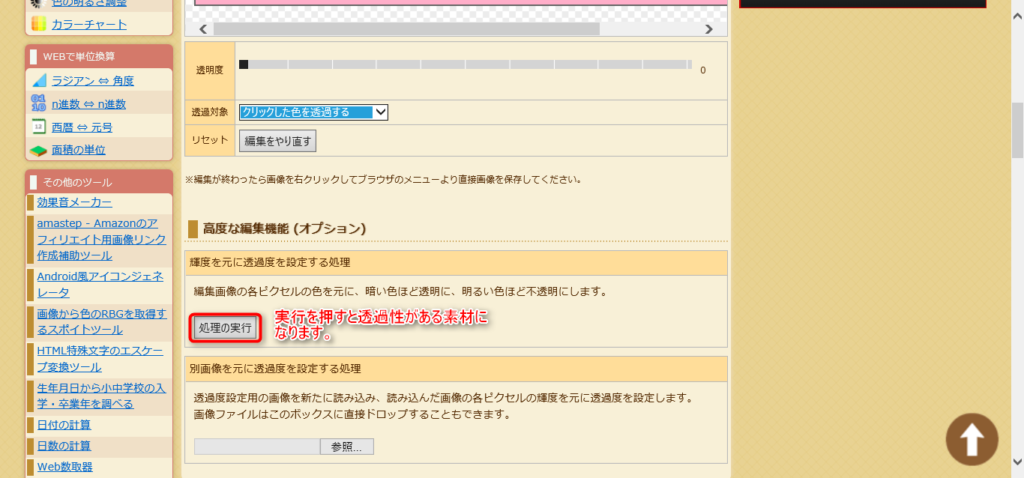The image size is (1024, 478).
Task: Open 効果音メーカー tool link
Action: click(x=74, y=202)
